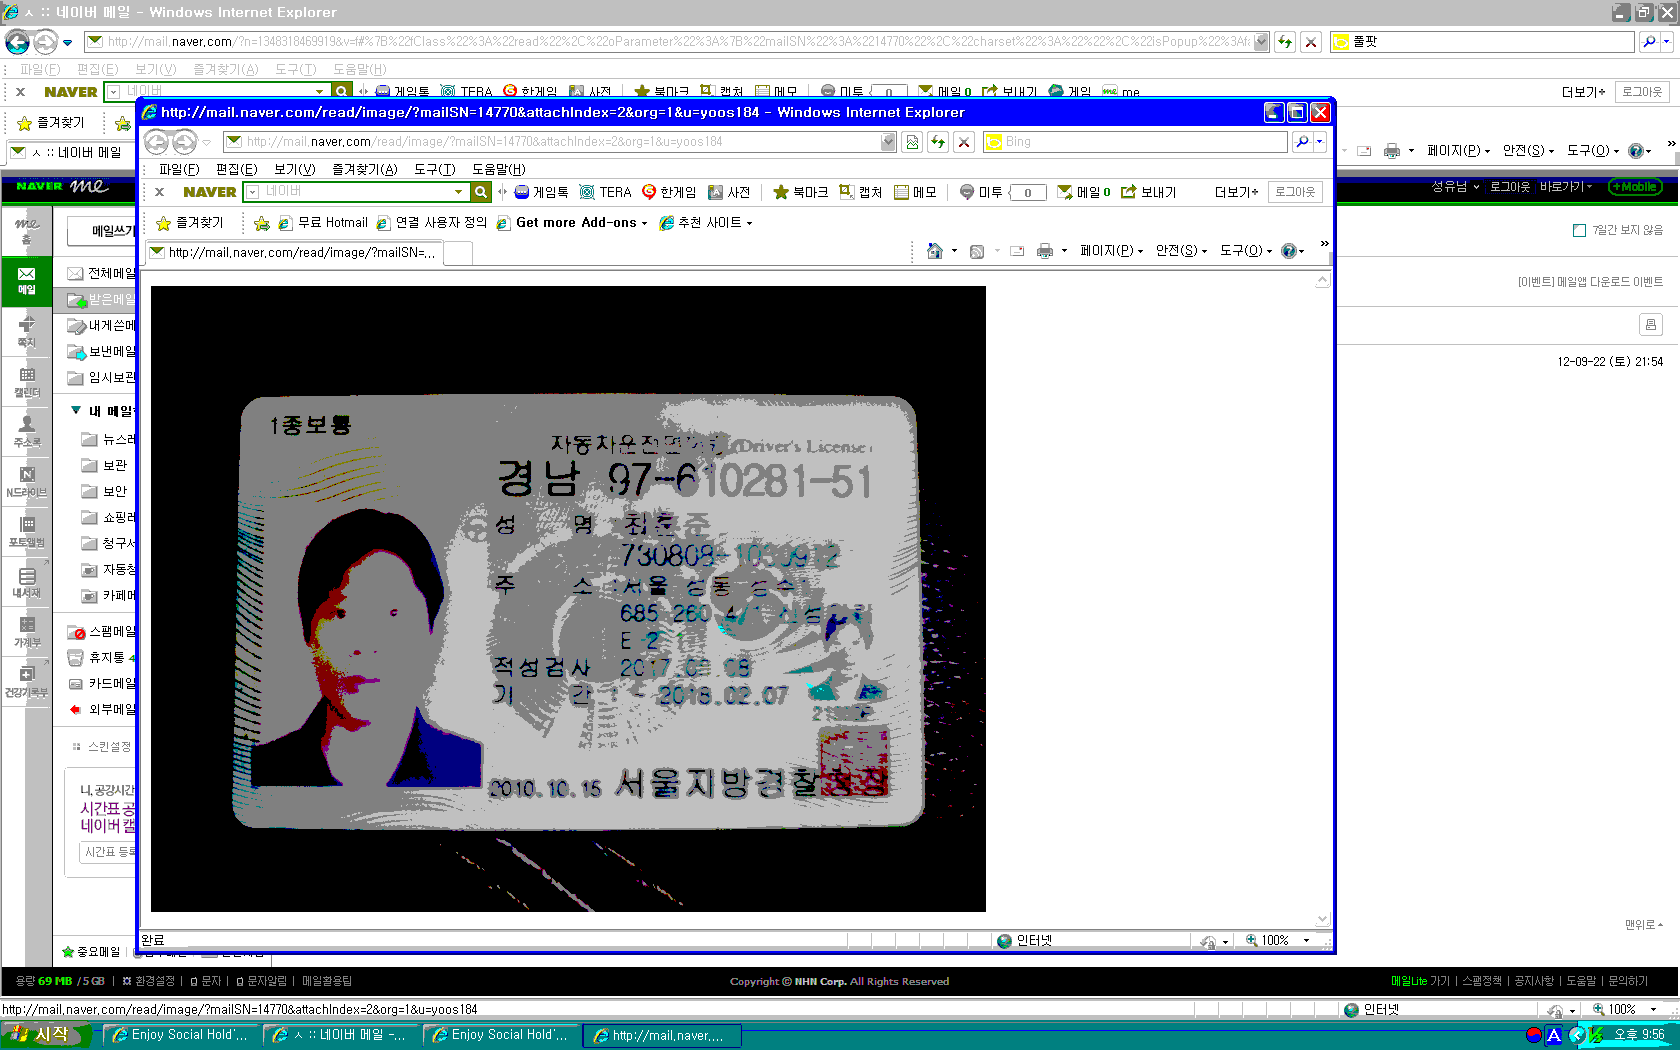Click 로그아웃 on the front window's NAVER toolbar

coord(1295,192)
